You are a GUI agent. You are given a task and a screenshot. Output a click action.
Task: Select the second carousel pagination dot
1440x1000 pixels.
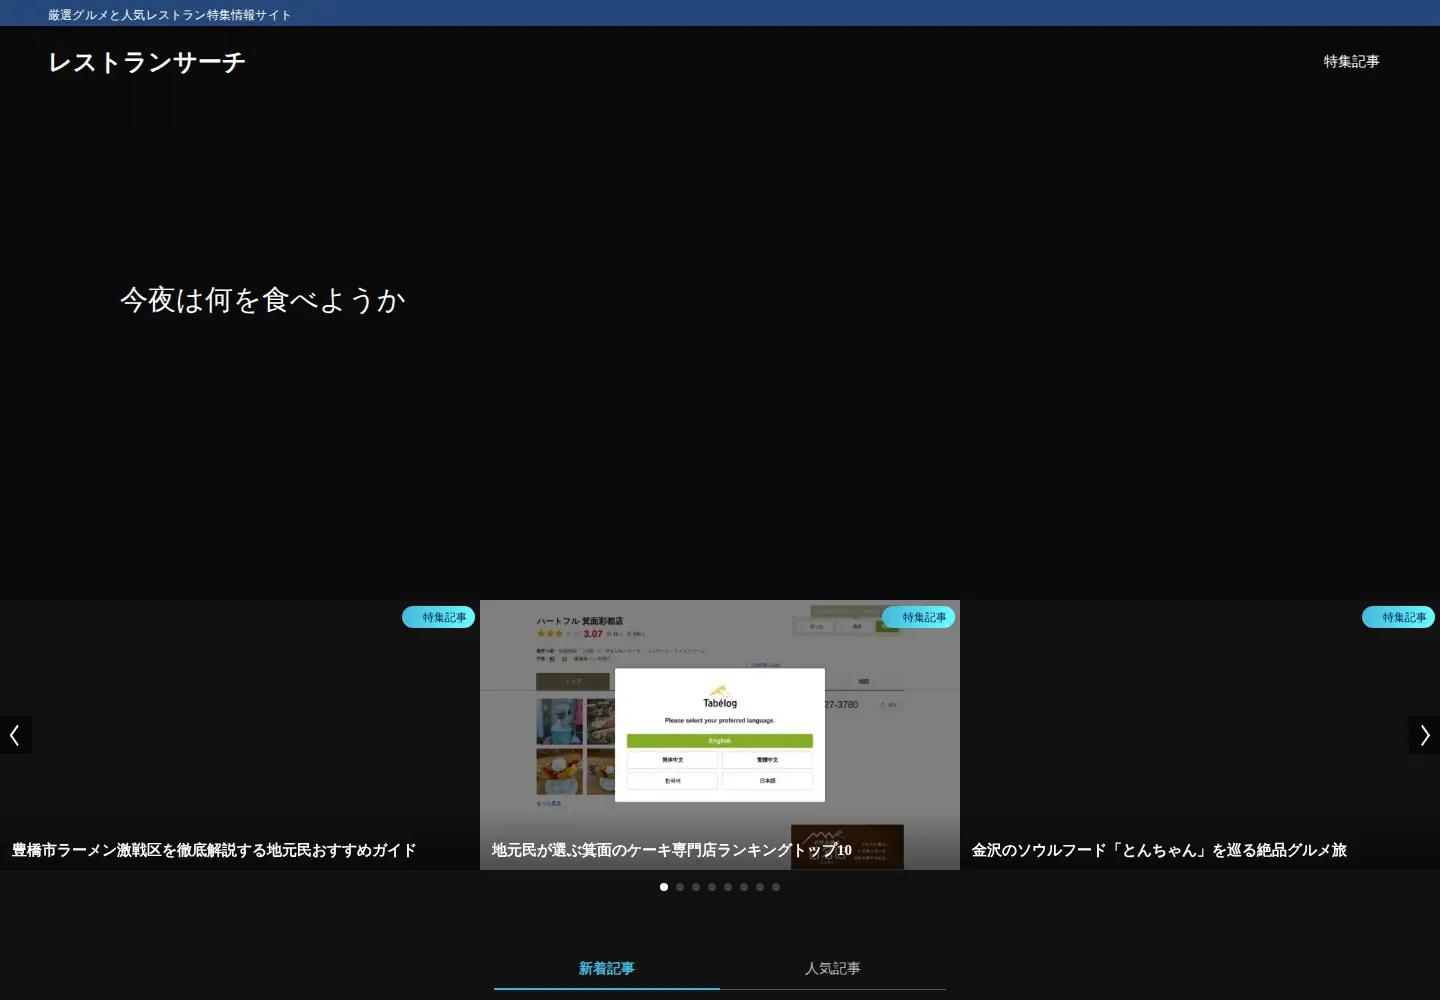(680, 887)
